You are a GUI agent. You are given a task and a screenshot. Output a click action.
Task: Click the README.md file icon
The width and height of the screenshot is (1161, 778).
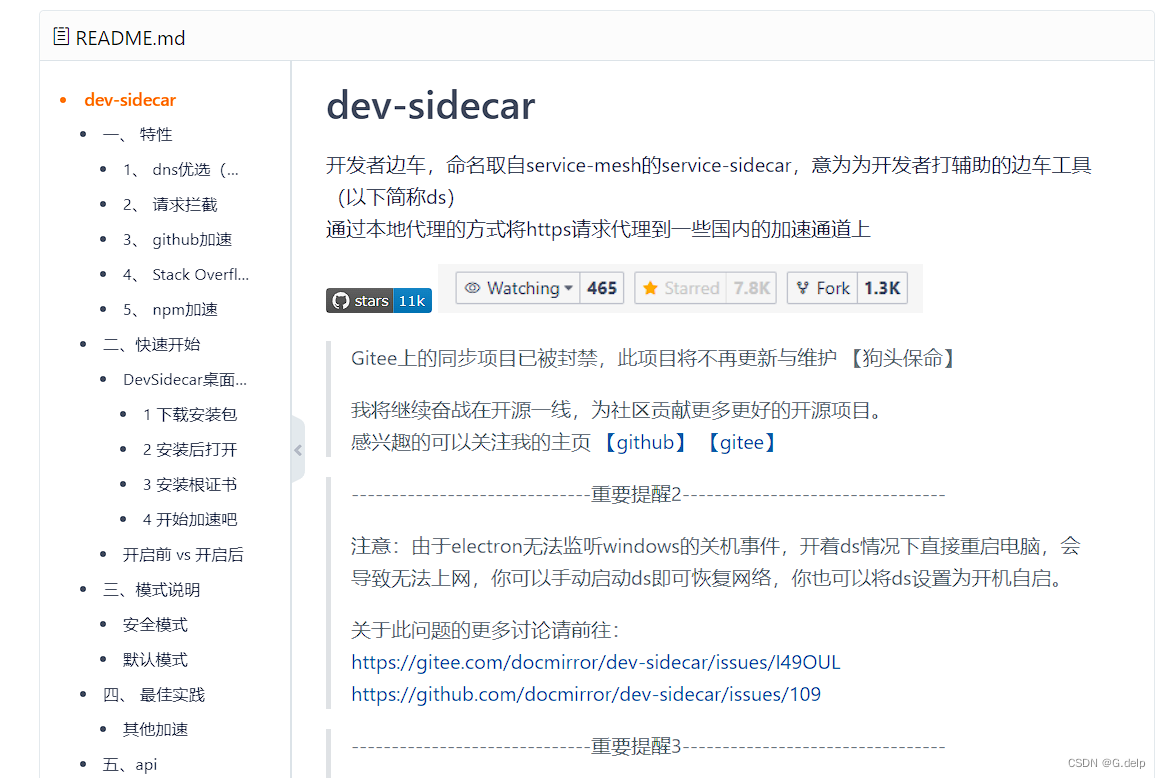click(61, 36)
